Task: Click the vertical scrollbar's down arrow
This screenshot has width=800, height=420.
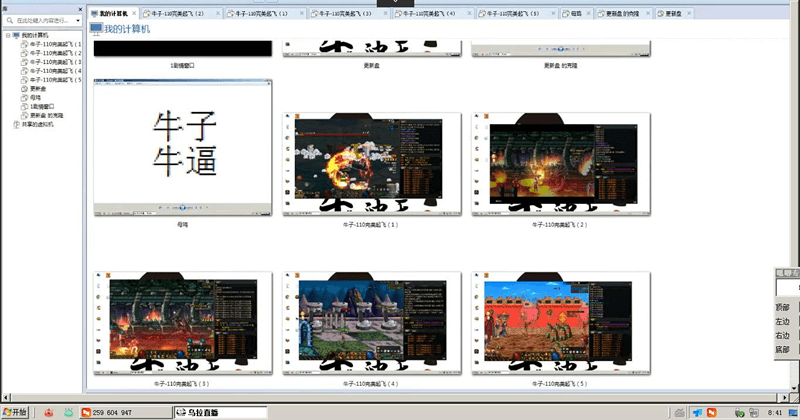Action: [x=795, y=388]
